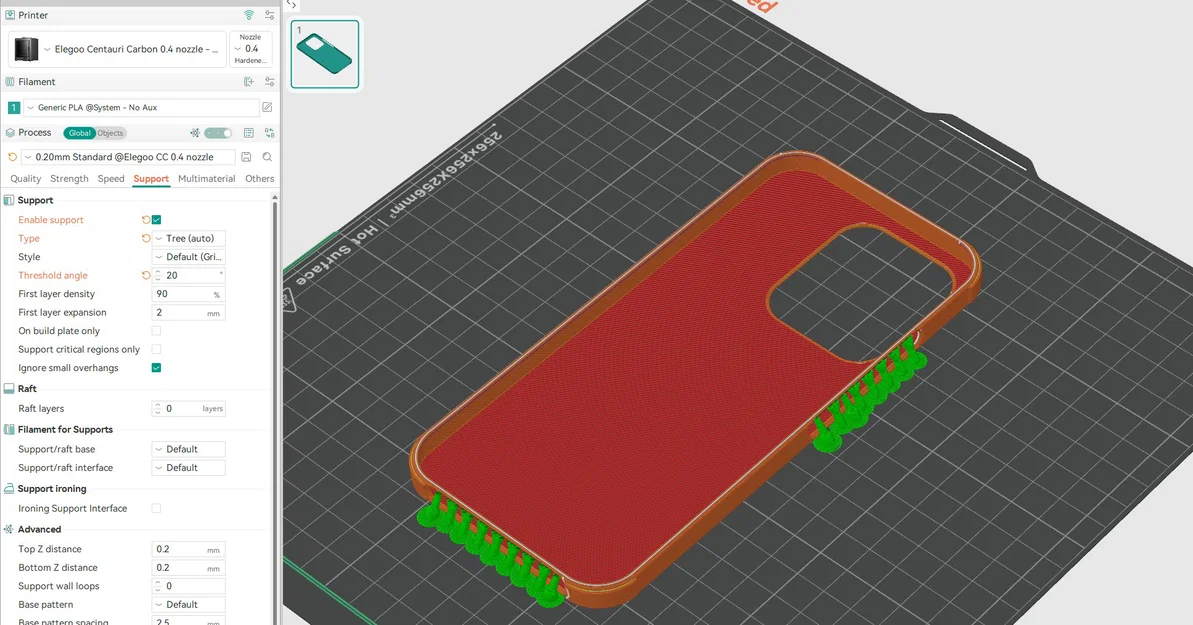
Task: Select the plate 1 thumbnail
Action: (x=325, y=54)
